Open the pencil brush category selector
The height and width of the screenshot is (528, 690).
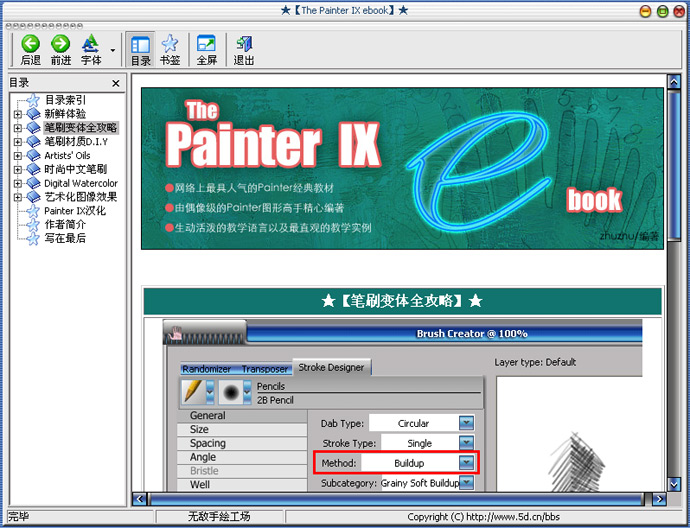198,392
